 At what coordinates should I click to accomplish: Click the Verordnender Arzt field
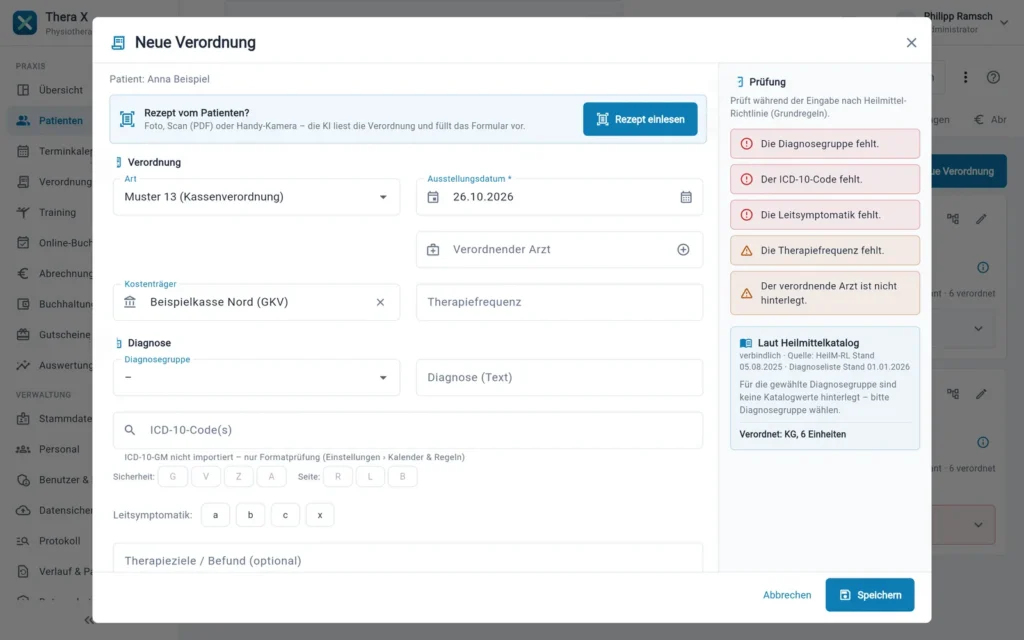[559, 249]
